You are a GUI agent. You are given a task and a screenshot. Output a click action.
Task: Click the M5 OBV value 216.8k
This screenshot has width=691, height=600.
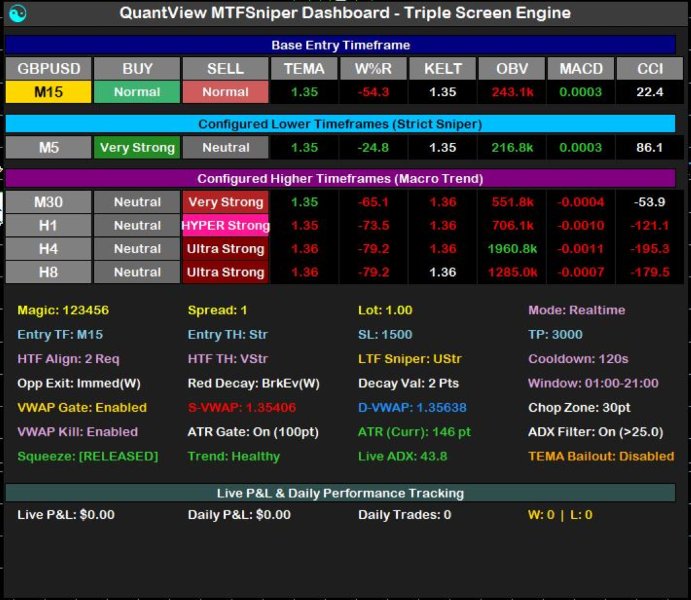tap(512, 148)
